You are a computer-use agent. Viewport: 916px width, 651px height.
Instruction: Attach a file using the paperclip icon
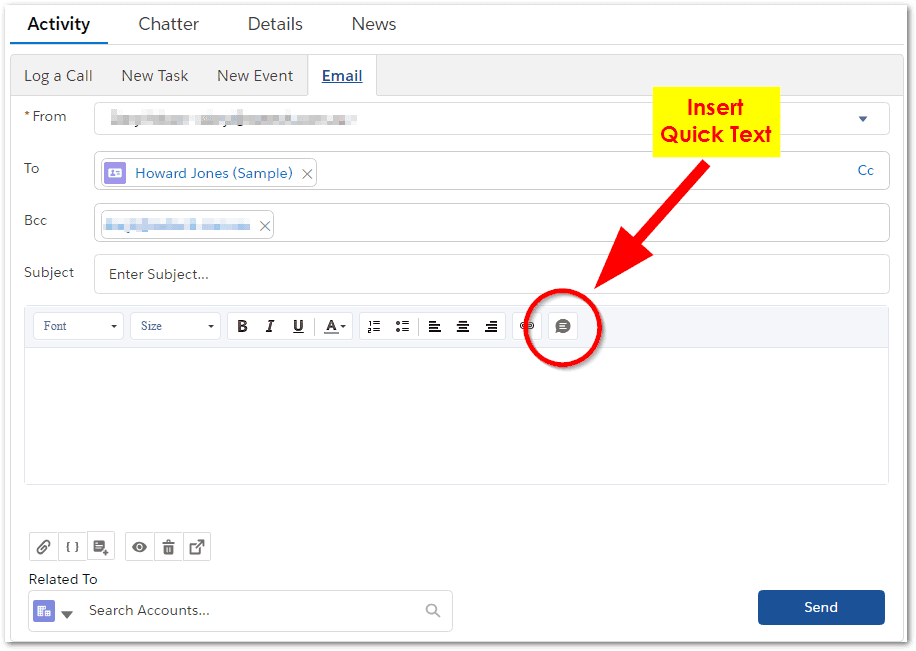point(43,547)
